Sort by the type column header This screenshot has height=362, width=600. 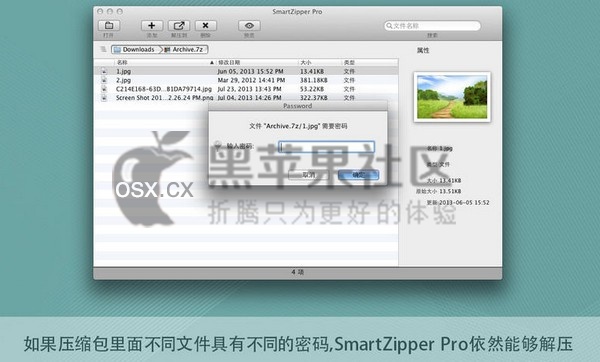pos(369,62)
